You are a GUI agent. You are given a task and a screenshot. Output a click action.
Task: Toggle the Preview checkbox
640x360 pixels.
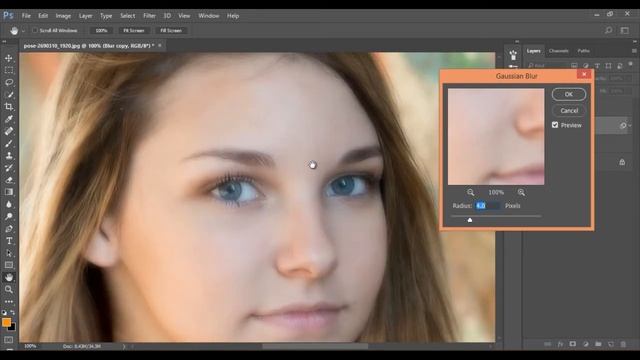click(x=555, y=125)
